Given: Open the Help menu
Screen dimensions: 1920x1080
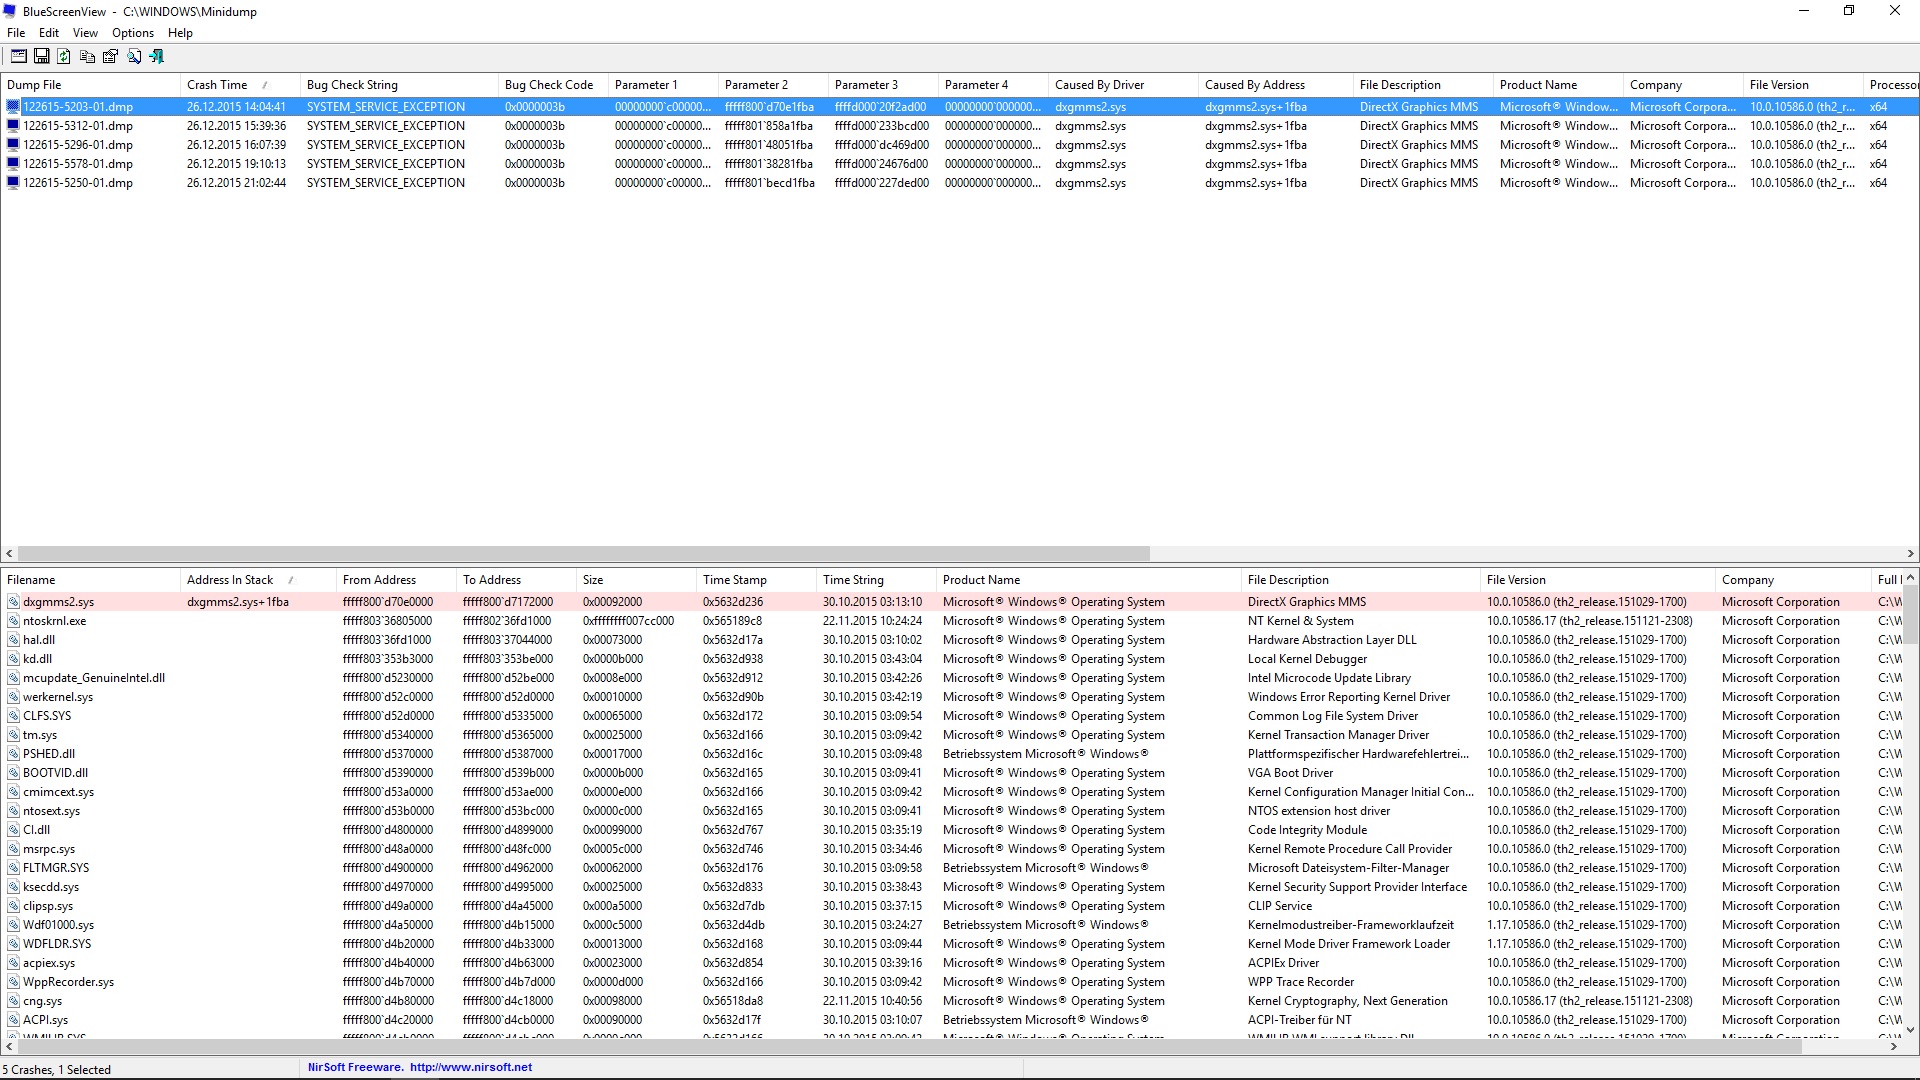Looking at the screenshot, I should point(180,33).
